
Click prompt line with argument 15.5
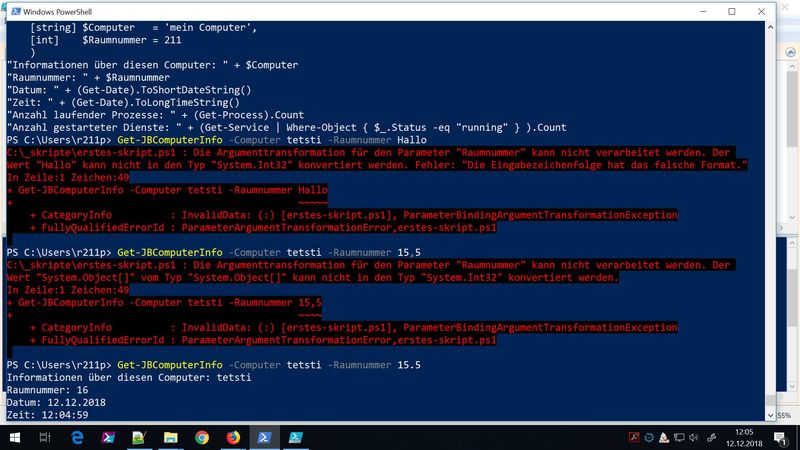[x=214, y=365]
